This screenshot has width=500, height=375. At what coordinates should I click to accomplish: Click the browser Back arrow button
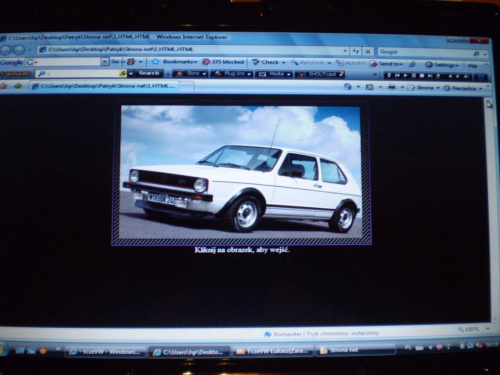(x=7, y=50)
